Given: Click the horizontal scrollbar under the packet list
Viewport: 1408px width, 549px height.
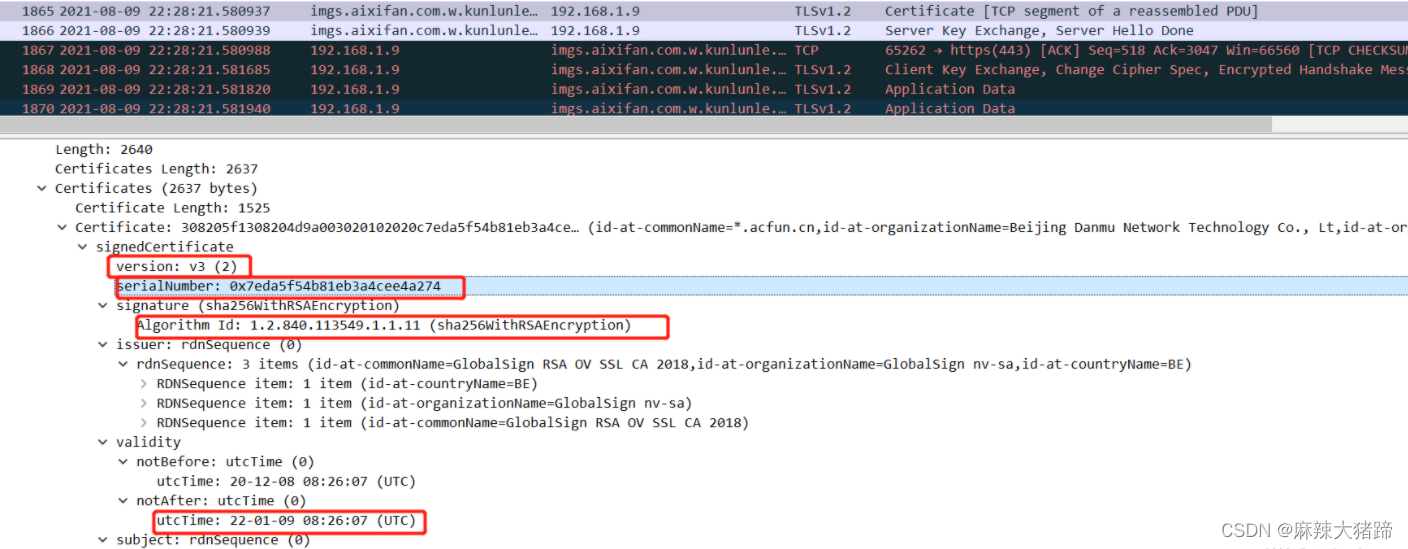Looking at the screenshot, I should pos(636,125).
